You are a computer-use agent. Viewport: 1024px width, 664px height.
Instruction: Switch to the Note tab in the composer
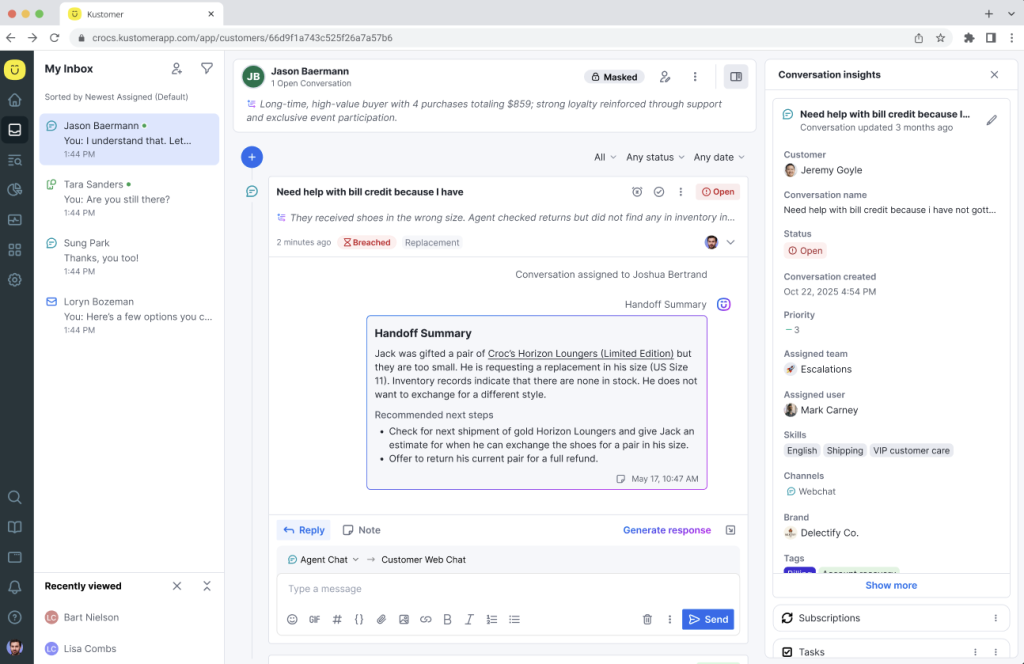pyautogui.click(x=361, y=529)
